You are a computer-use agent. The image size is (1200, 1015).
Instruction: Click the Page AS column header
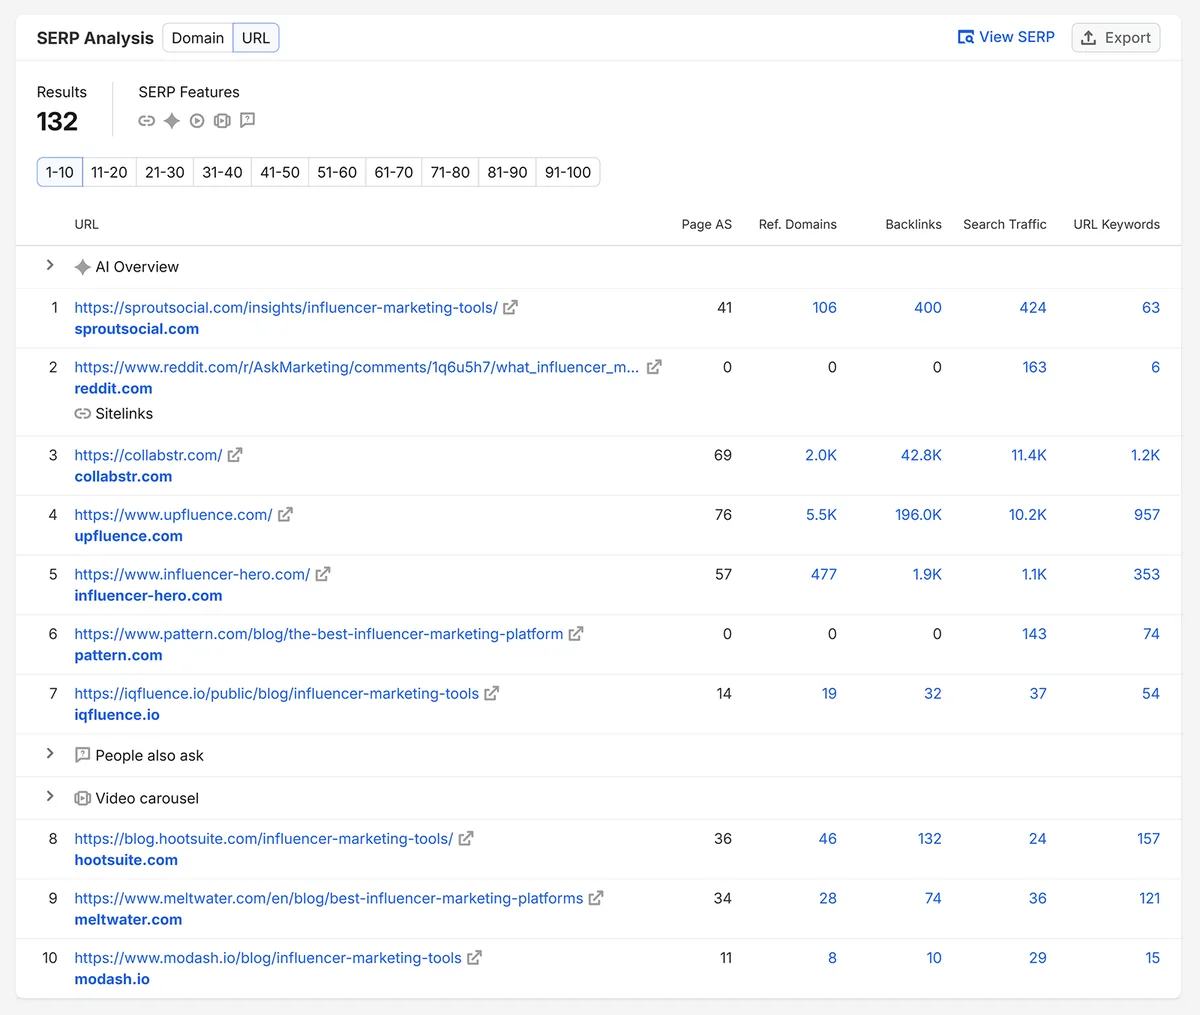pyautogui.click(x=706, y=225)
